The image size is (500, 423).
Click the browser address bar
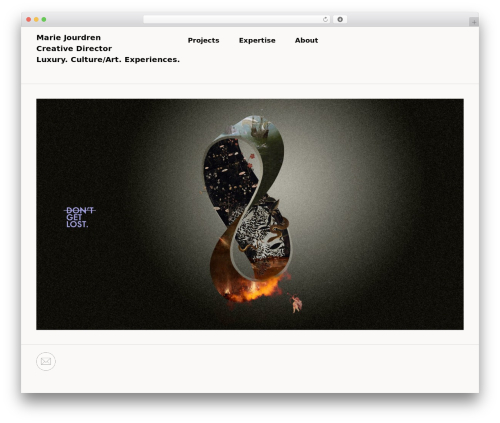tap(237, 19)
